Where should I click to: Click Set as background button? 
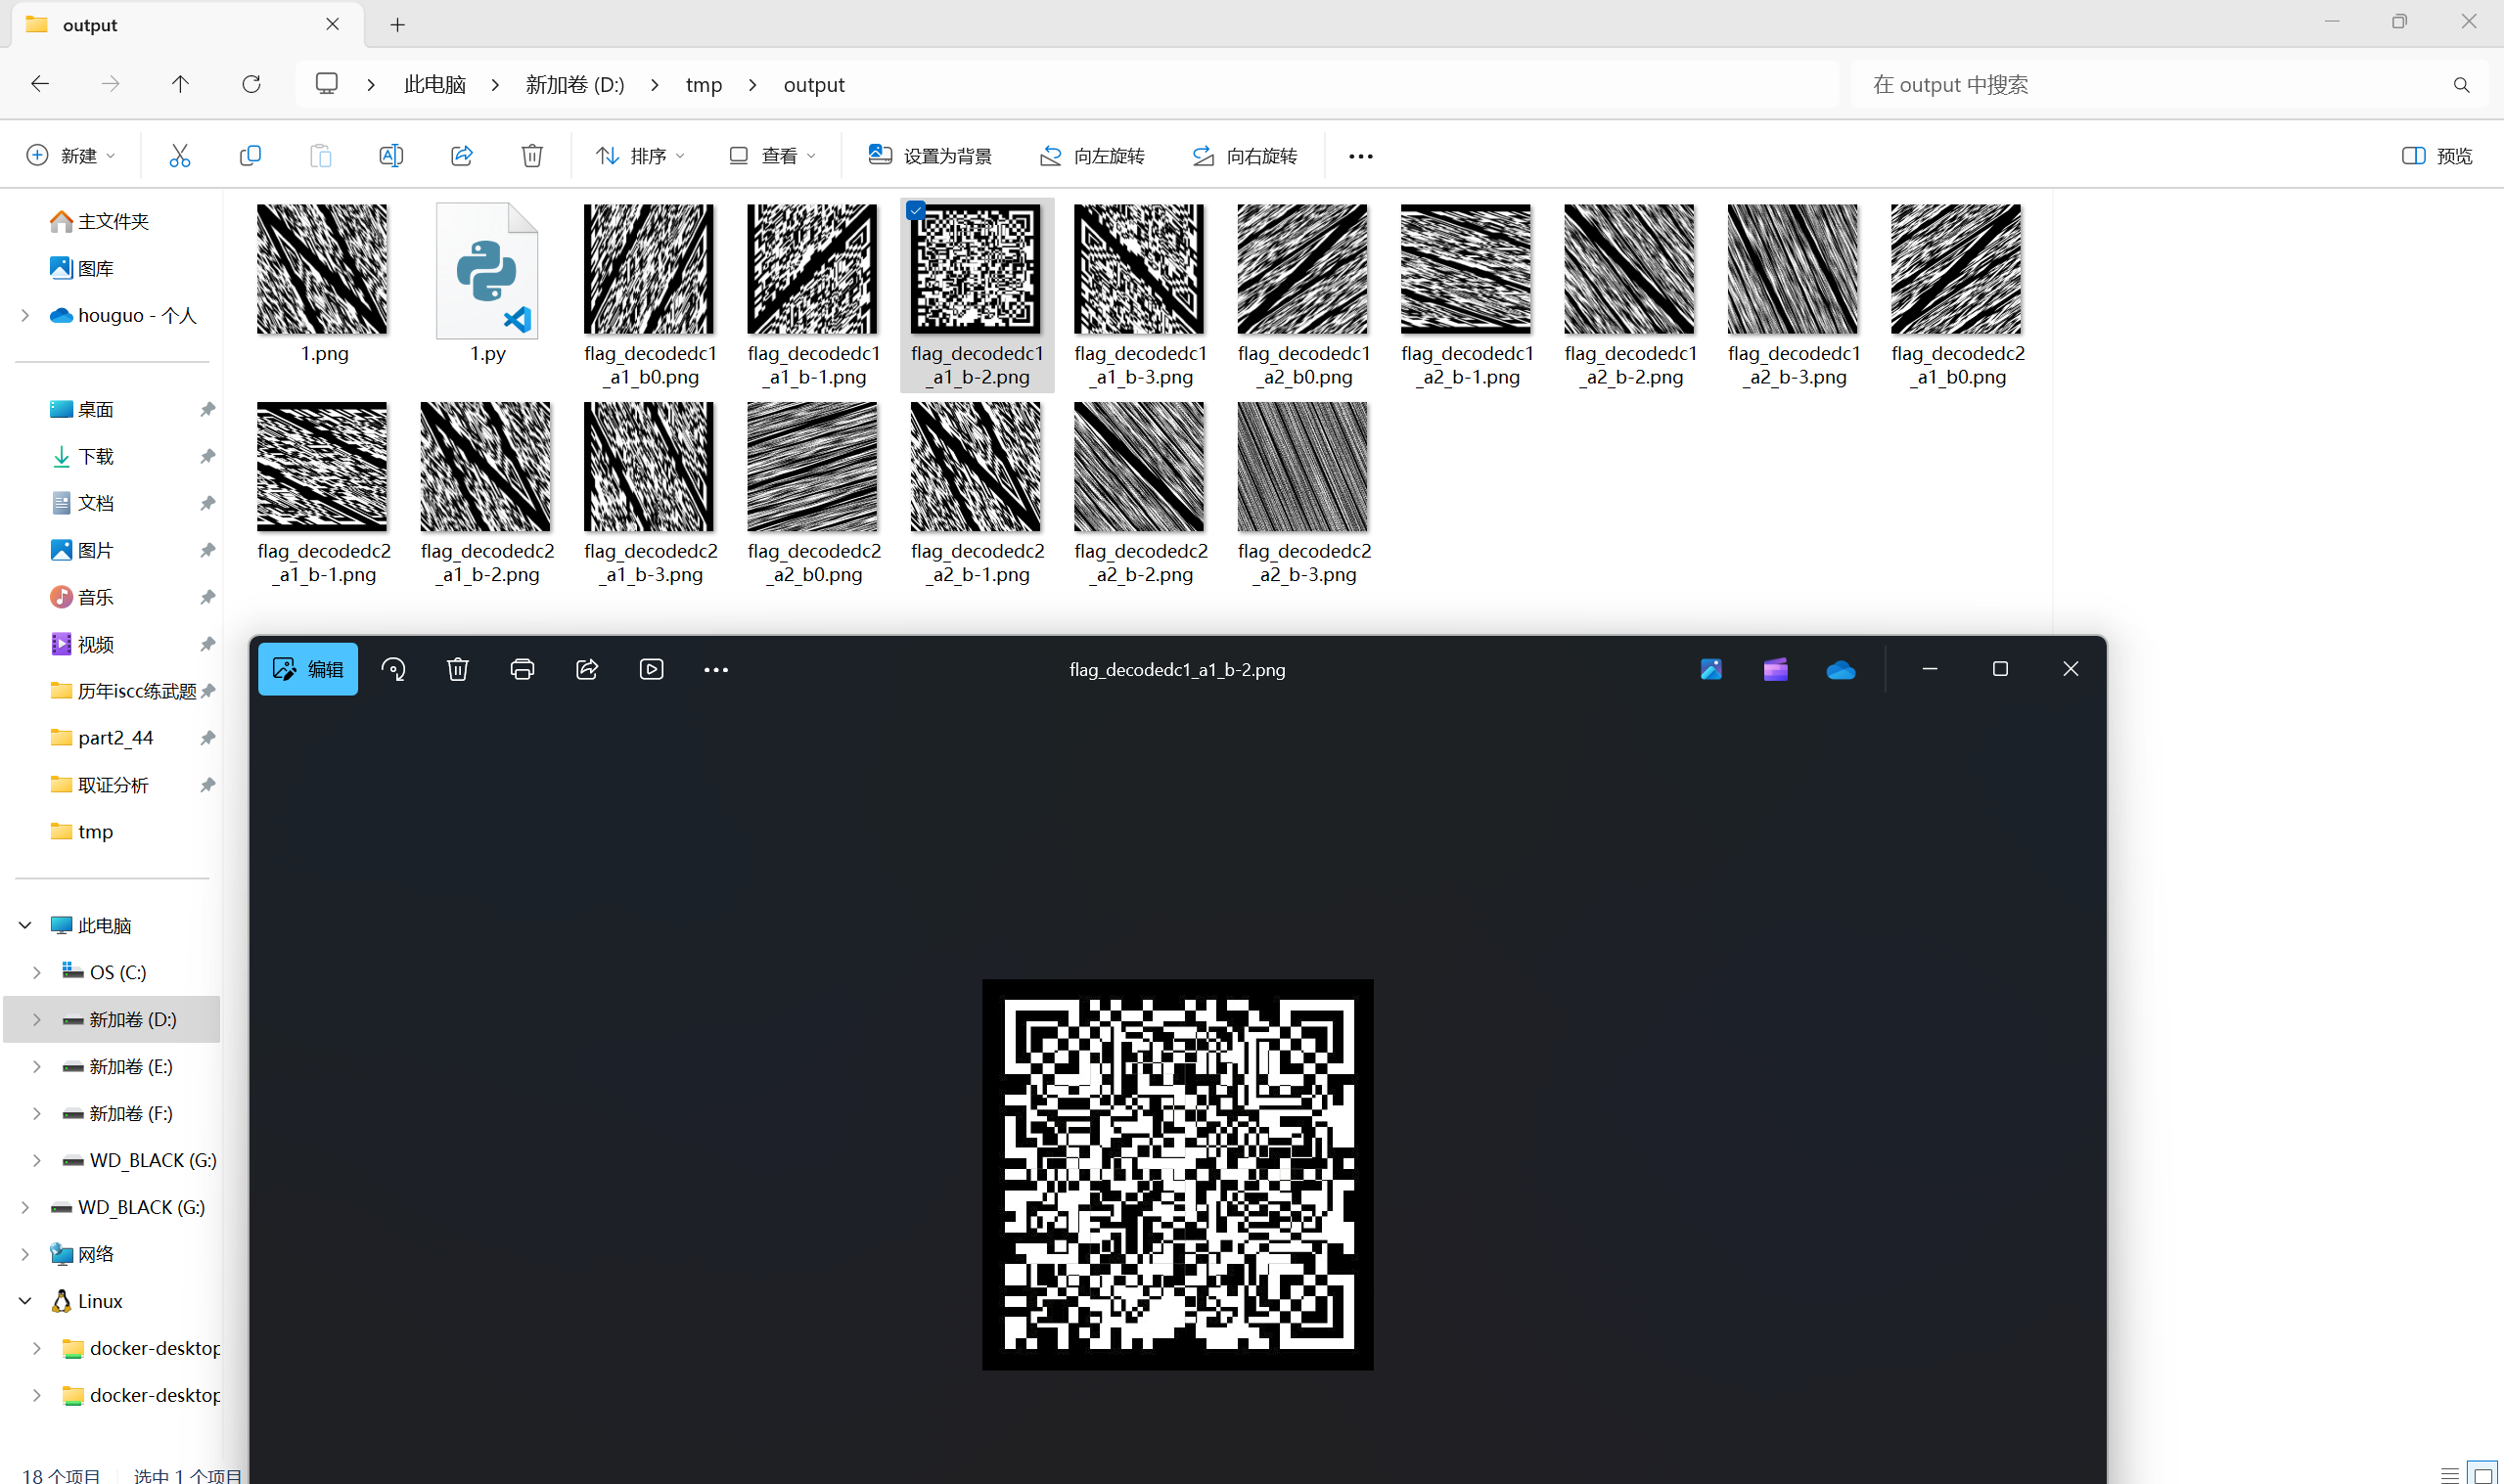(x=930, y=155)
